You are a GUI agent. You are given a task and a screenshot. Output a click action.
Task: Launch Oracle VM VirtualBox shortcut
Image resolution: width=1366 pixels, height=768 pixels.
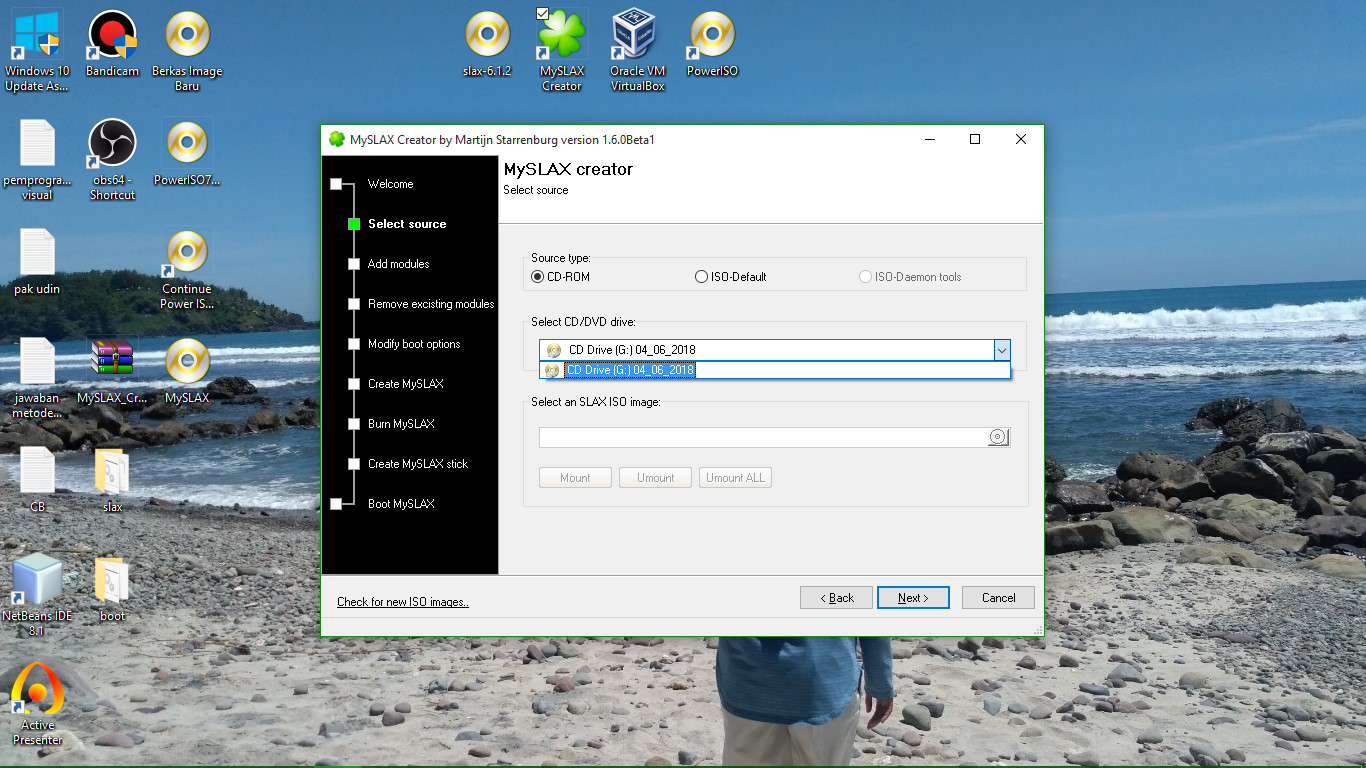coord(637,50)
